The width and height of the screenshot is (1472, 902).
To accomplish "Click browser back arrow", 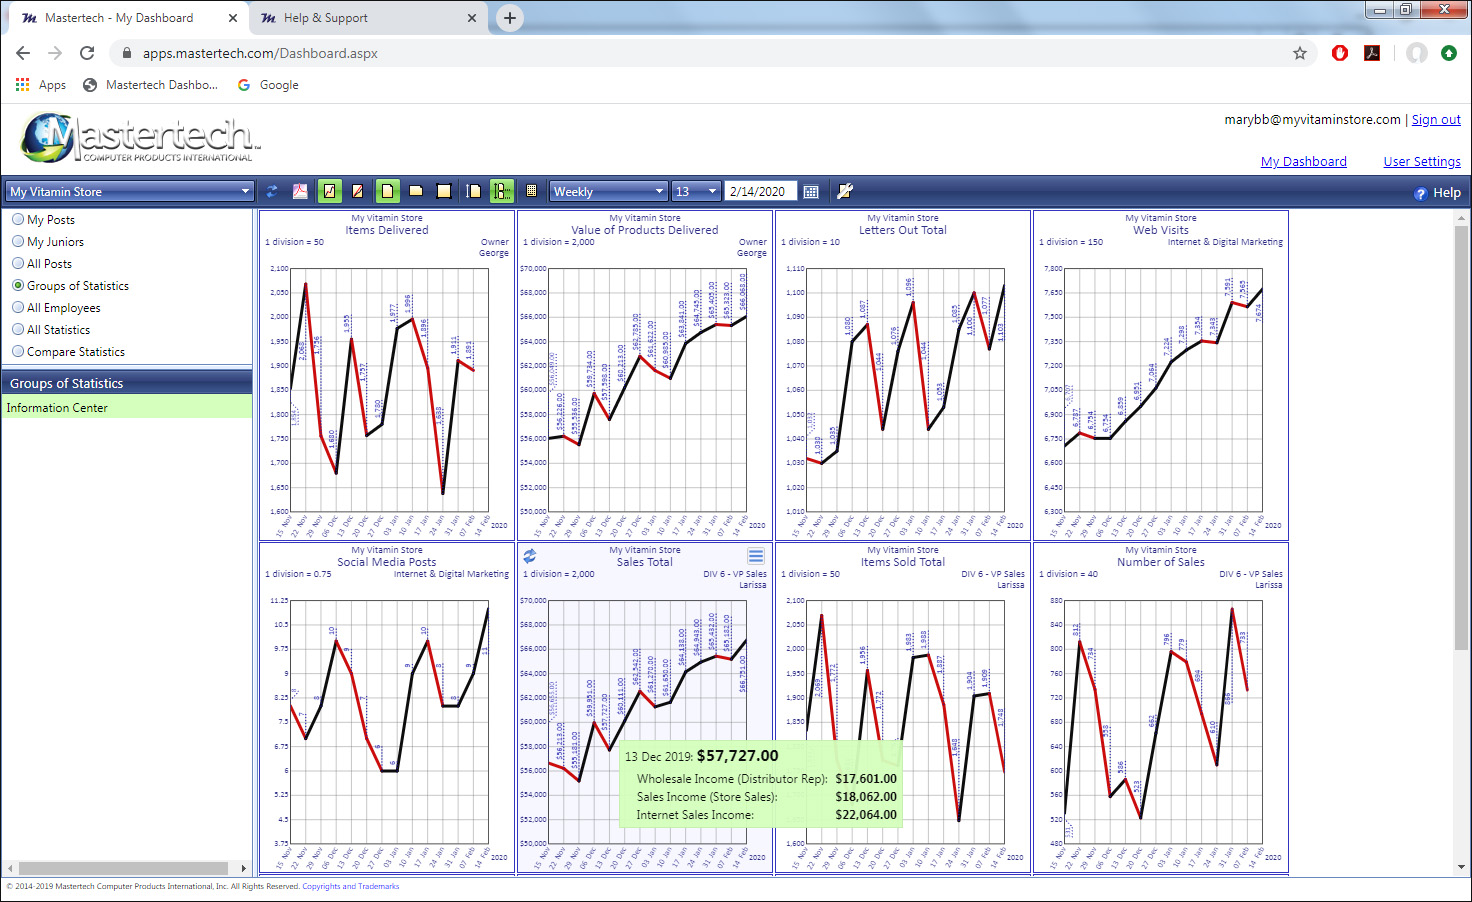I will pos(23,53).
